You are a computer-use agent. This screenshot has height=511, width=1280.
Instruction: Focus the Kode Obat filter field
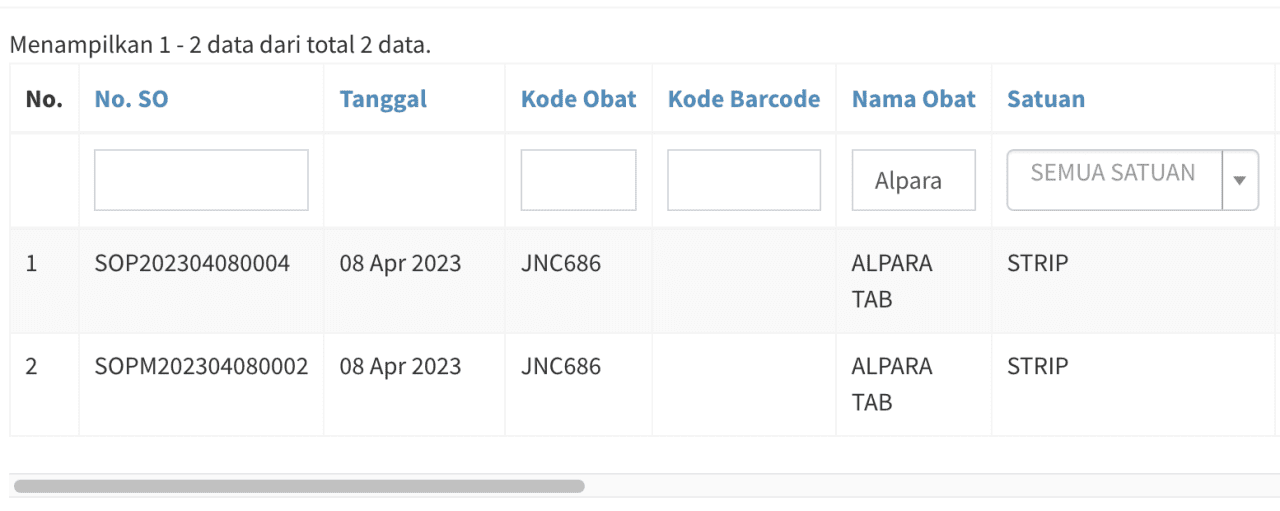point(578,180)
